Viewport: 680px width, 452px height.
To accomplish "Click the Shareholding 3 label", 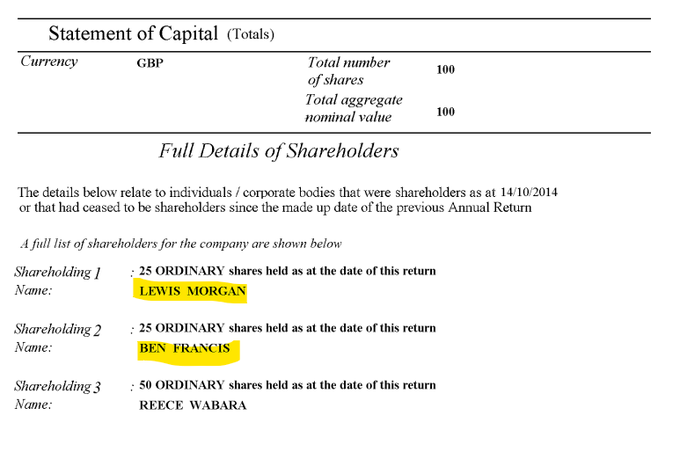I will [58, 386].
